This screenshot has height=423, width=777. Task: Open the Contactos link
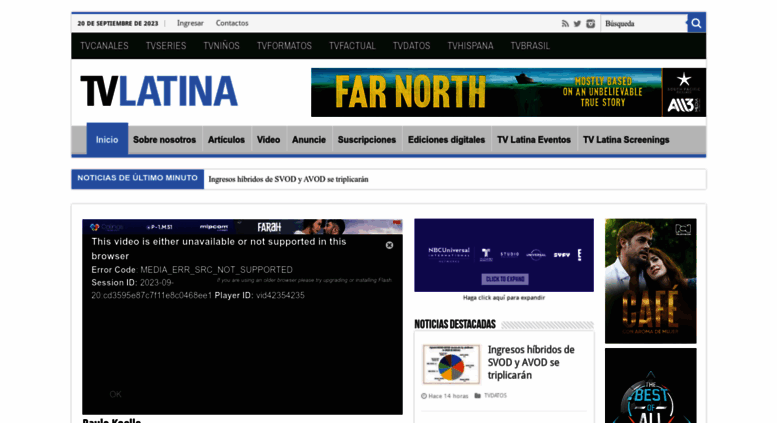[x=232, y=23]
